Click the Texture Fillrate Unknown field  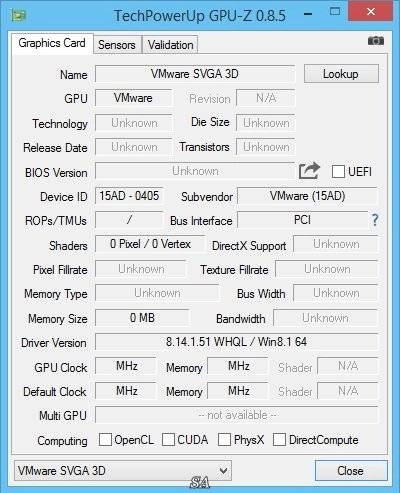tap(327, 269)
